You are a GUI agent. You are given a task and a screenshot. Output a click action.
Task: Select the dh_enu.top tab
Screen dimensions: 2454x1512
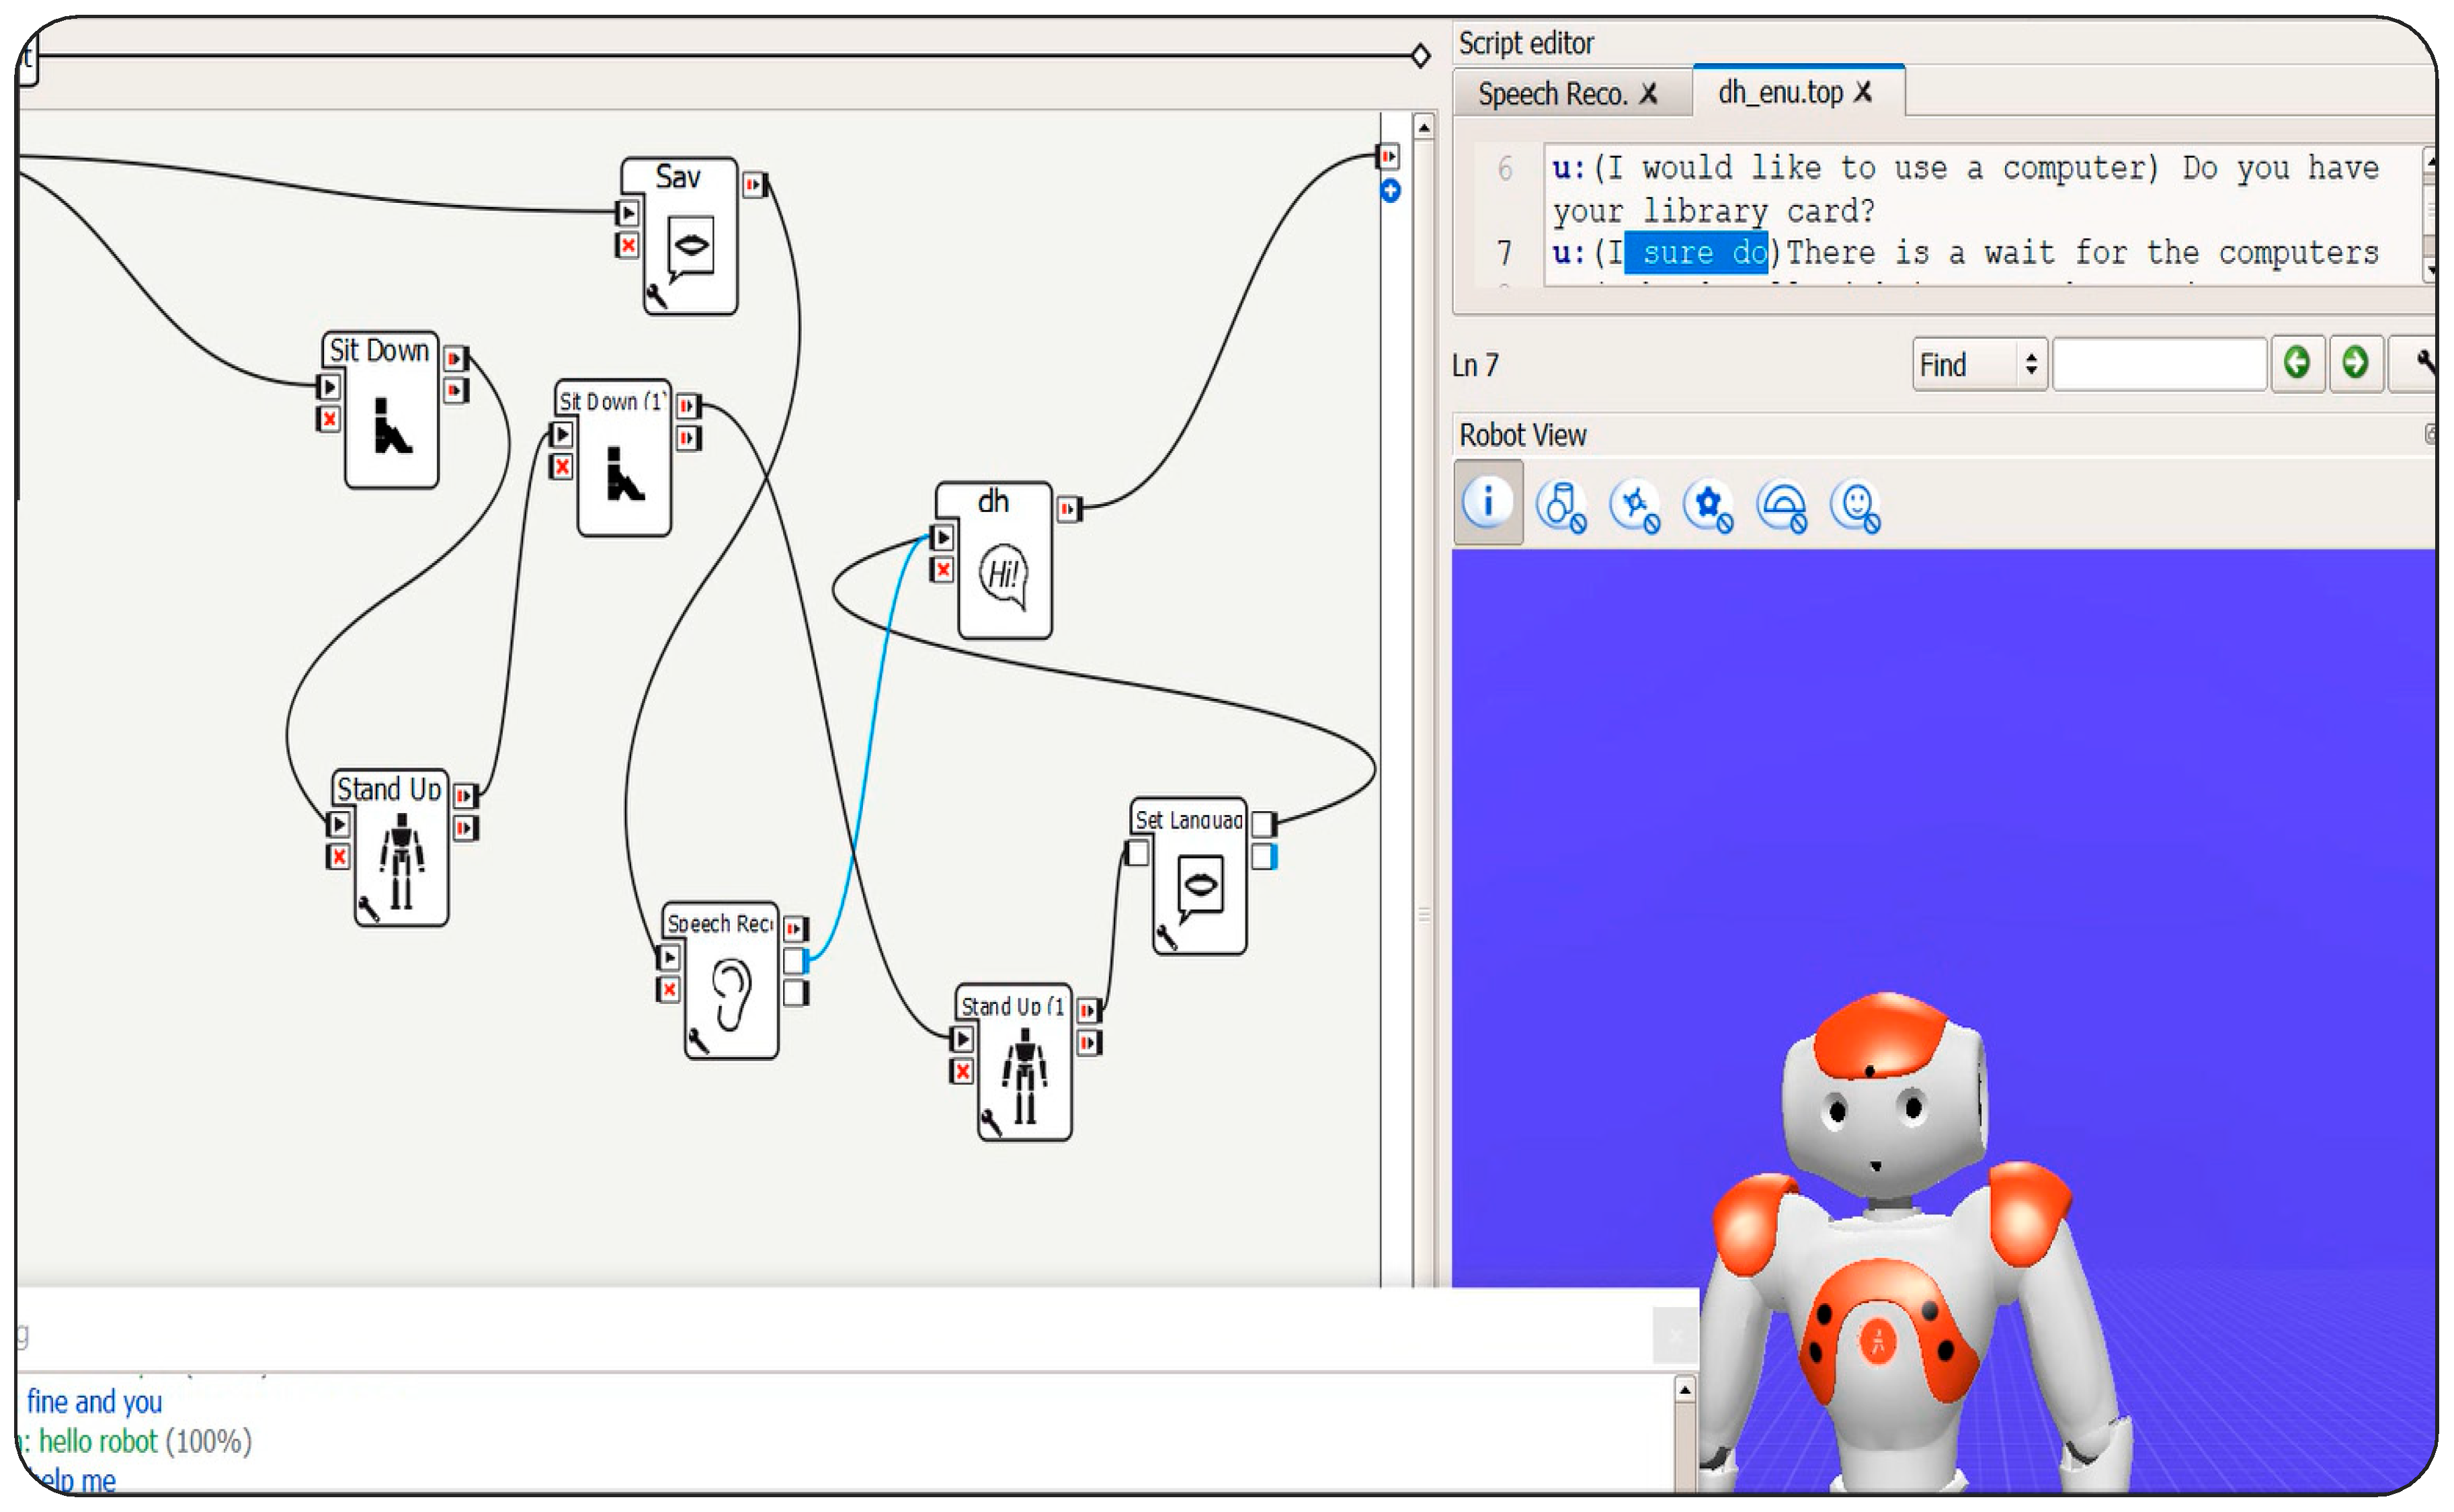tap(1781, 92)
